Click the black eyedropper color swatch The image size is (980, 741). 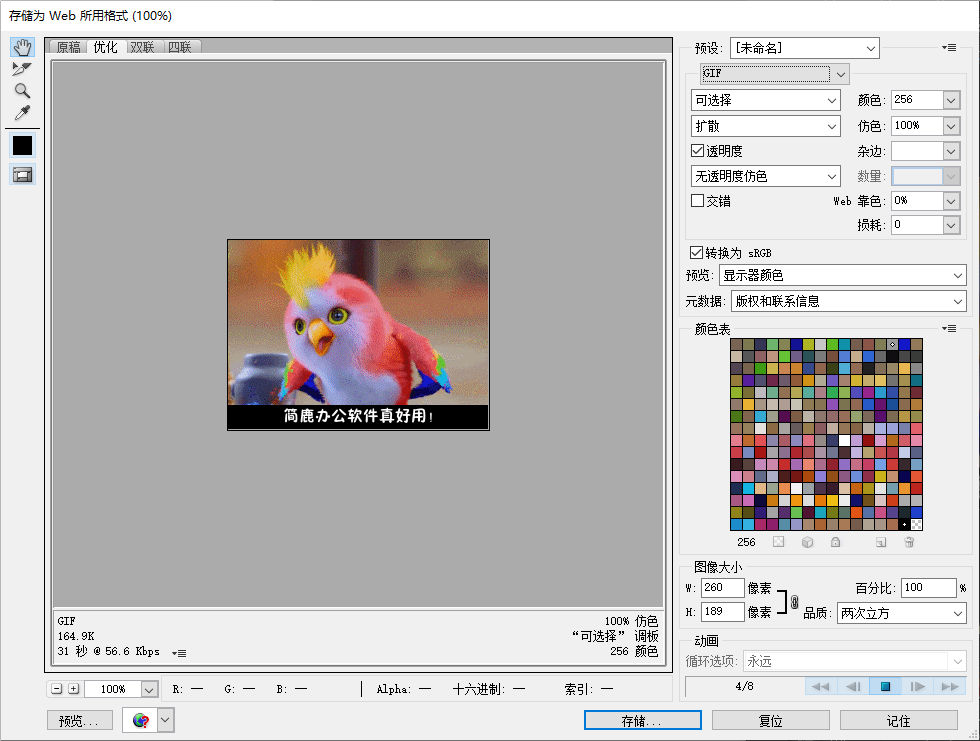[22, 145]
